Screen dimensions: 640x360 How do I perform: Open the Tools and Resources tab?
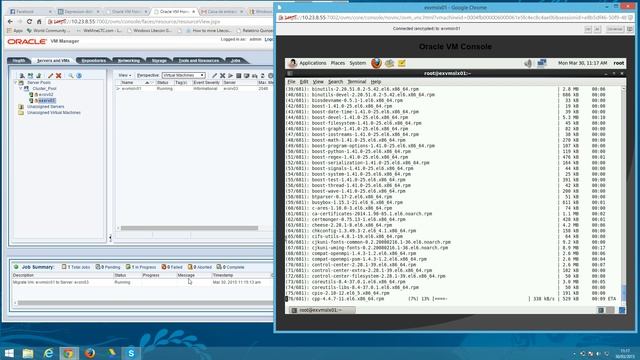[x=198, y=60]
